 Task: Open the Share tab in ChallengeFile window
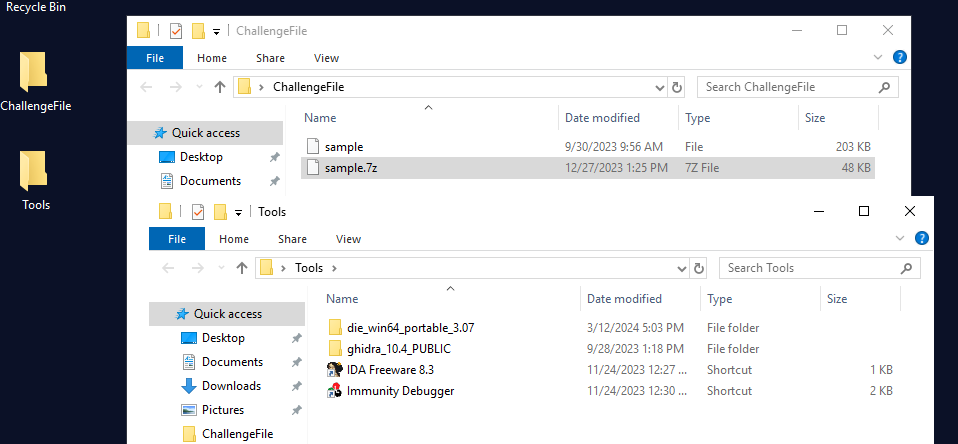pos(270,58)
